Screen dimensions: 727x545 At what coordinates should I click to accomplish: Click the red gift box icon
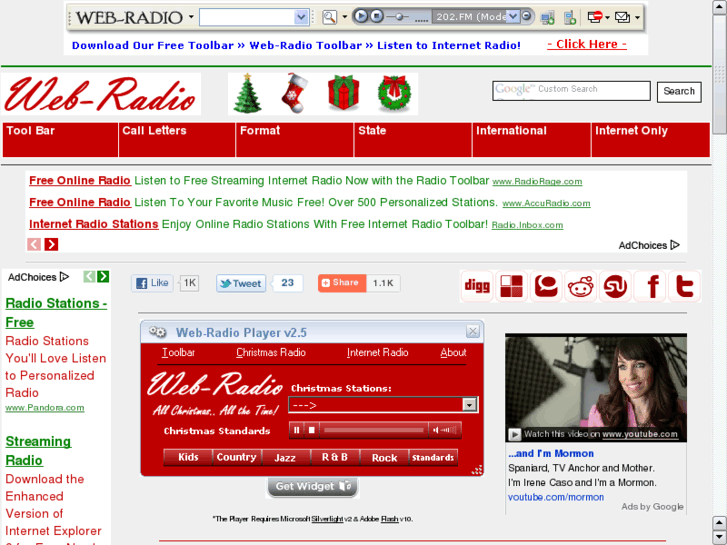point(344,93)
